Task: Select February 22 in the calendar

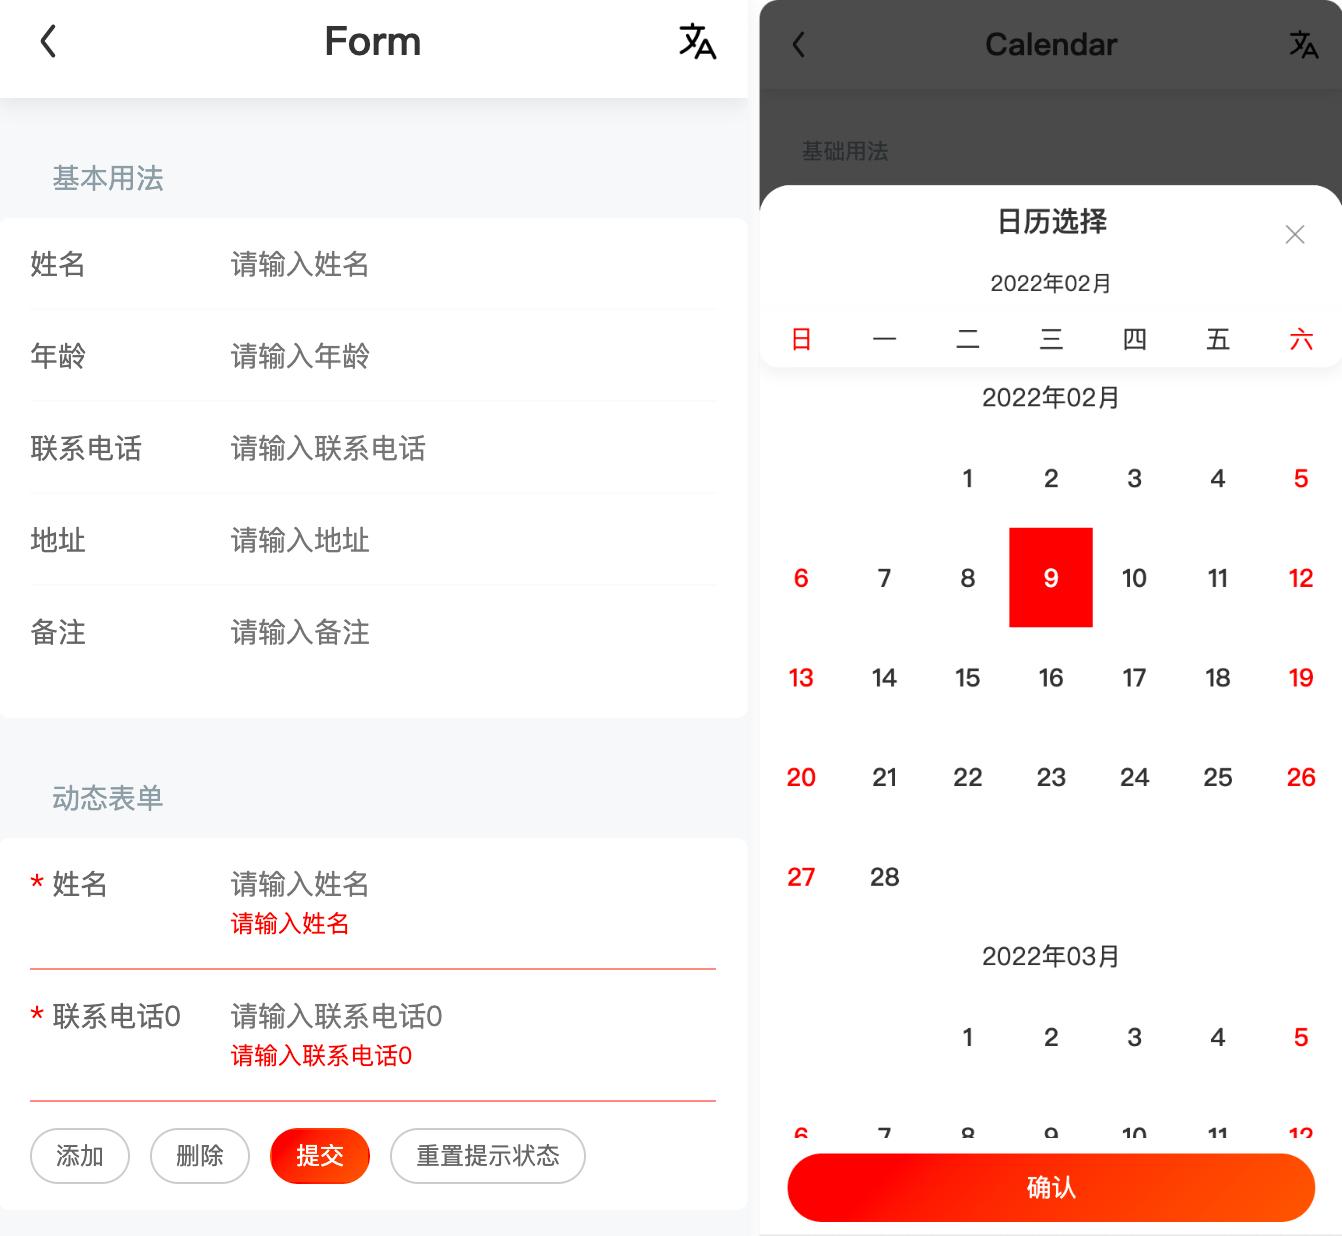Action: (x=968, y=777)
